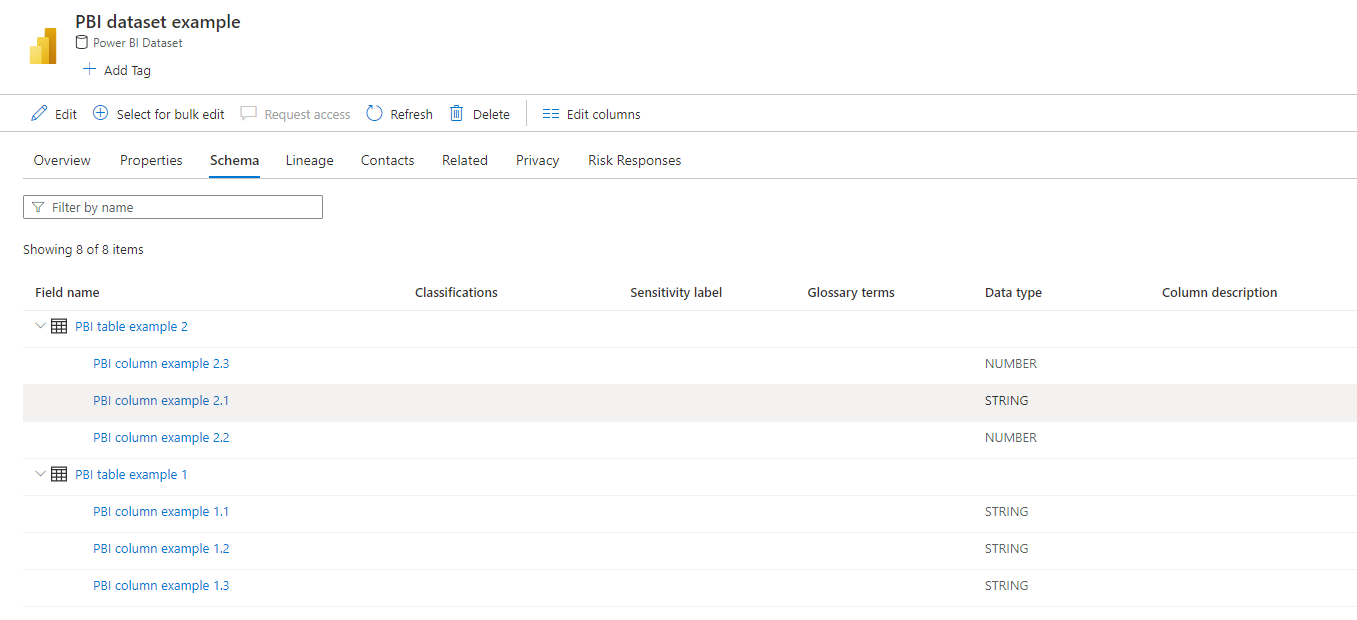Select the Schema tab
Screen dimensions: 1357x620
(234, 160)
